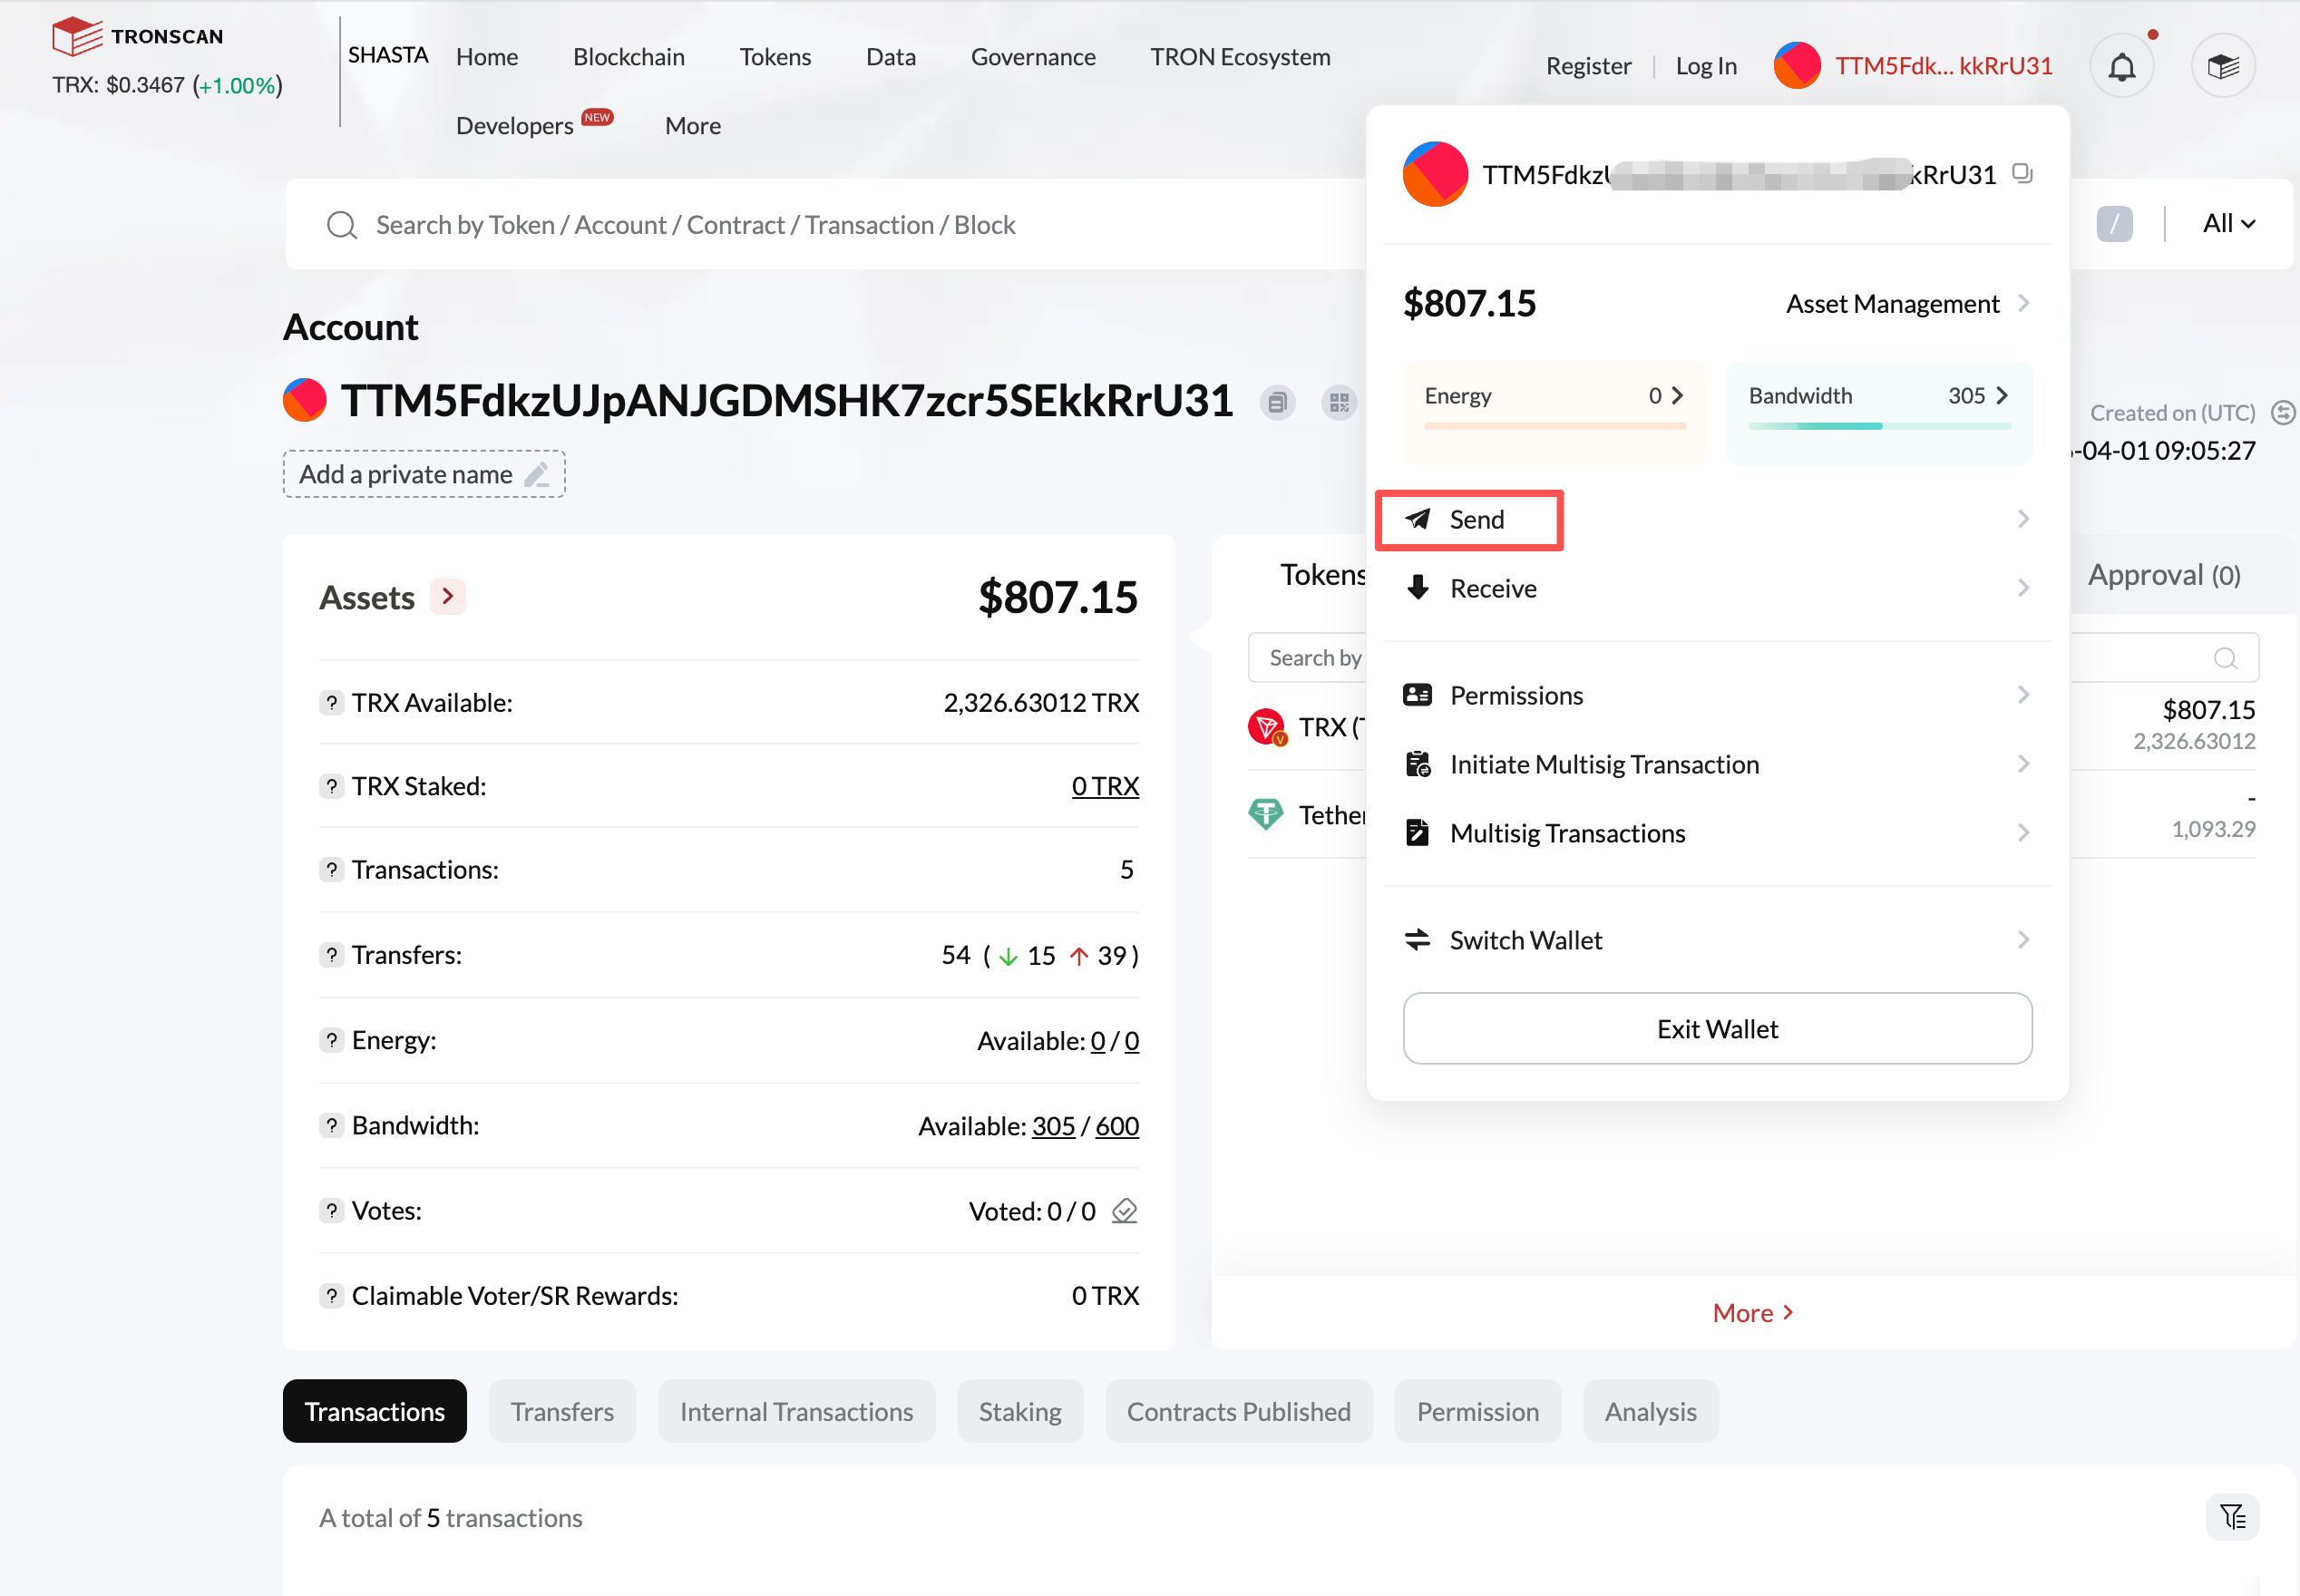Screen dimensions: 2300x1596
Task: Show the account QR code
Action: pyautogui.click(x=1339, y=402)
